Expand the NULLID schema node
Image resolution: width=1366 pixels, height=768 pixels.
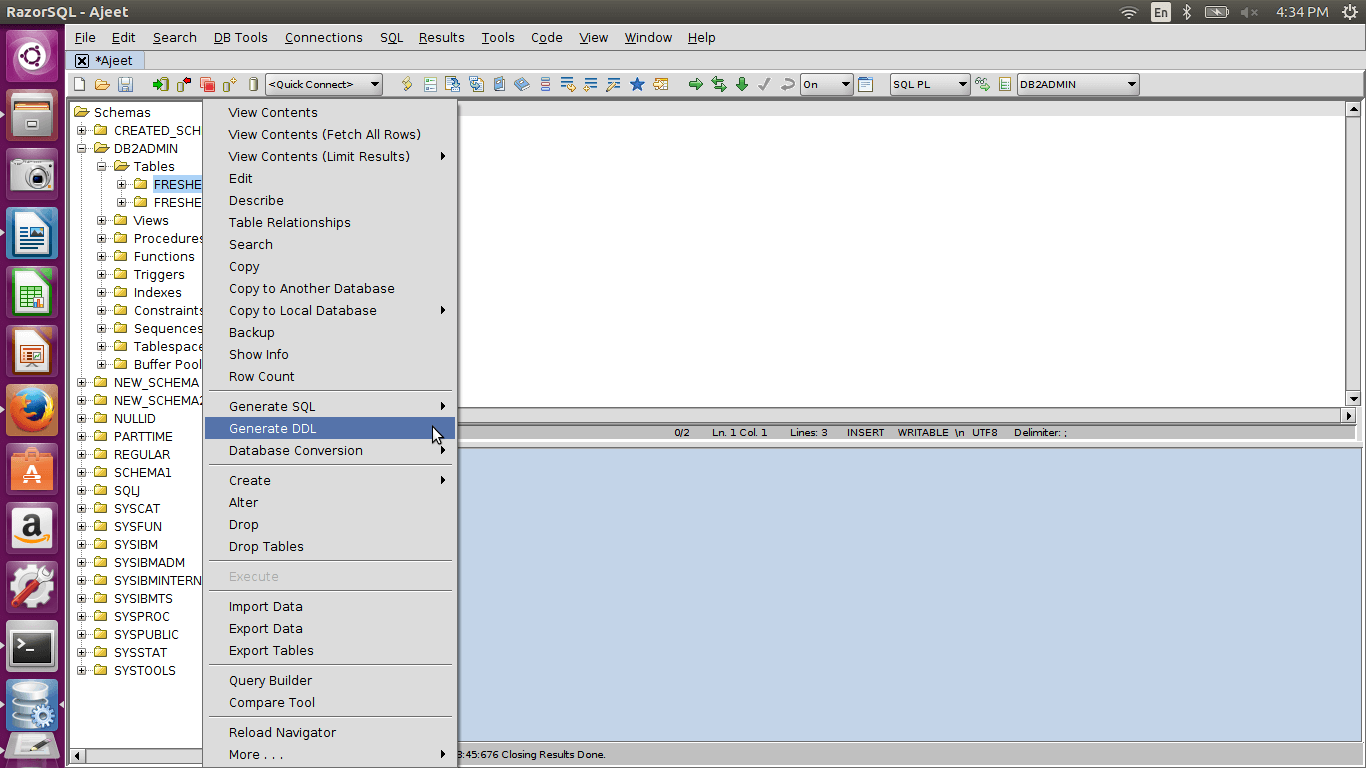(x=82, y=419)
